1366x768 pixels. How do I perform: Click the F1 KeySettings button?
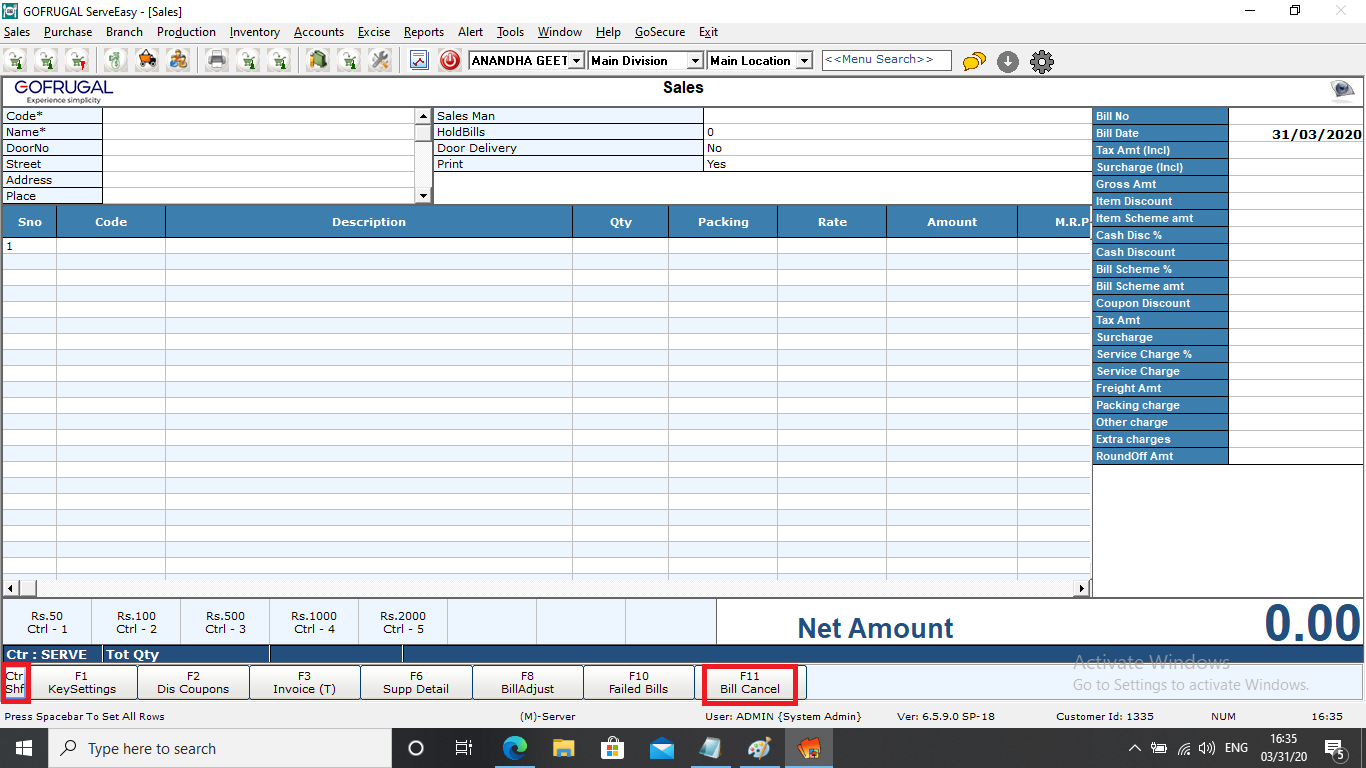(82, 683)
